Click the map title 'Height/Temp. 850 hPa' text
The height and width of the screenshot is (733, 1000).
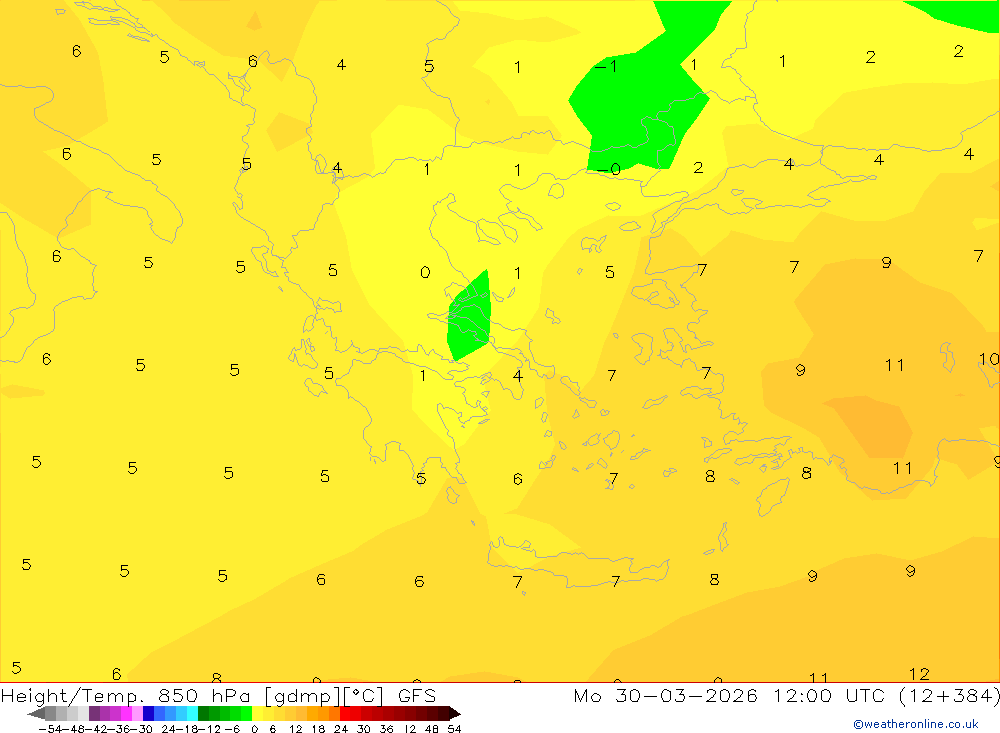coord(126,695)
